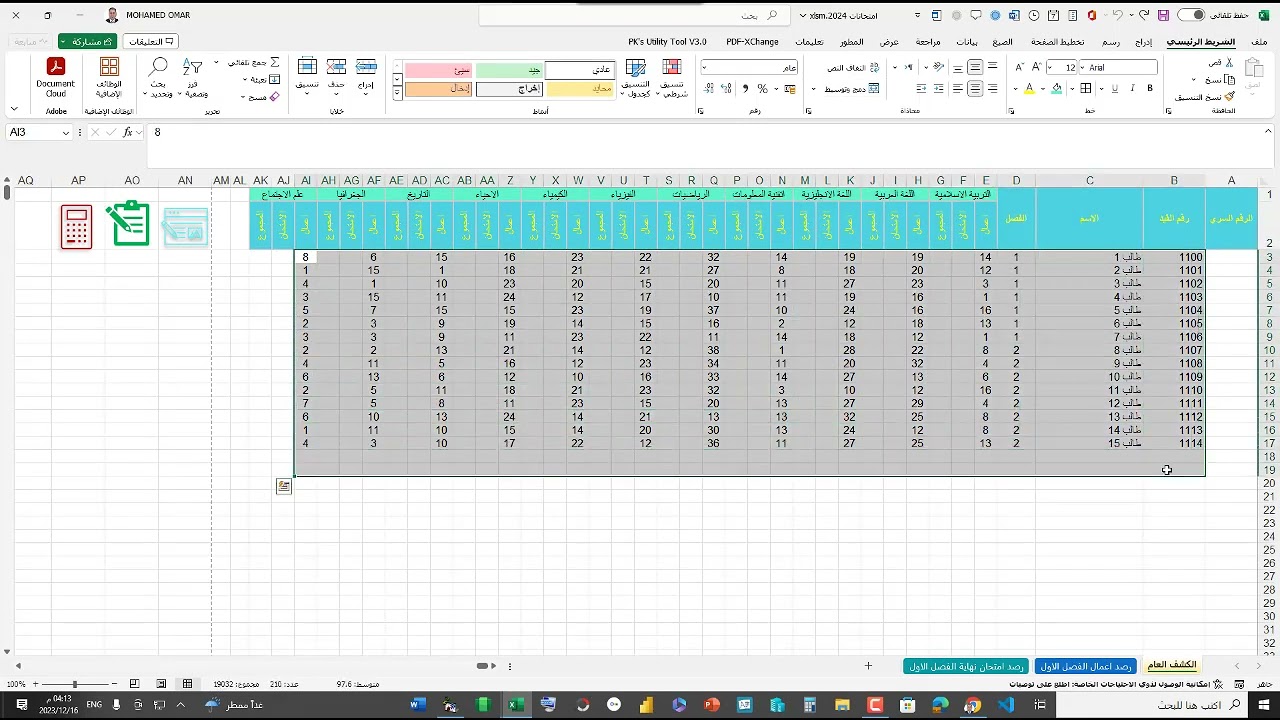Click Wrap Text button

[x=853, y=67]
